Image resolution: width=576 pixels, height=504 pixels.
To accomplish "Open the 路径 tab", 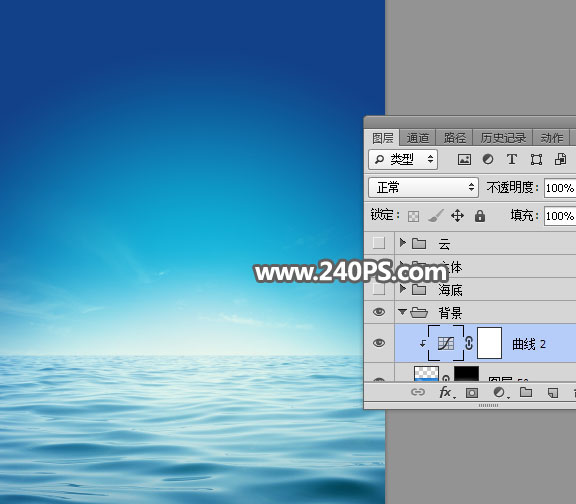I will click(x=454, y=138).
